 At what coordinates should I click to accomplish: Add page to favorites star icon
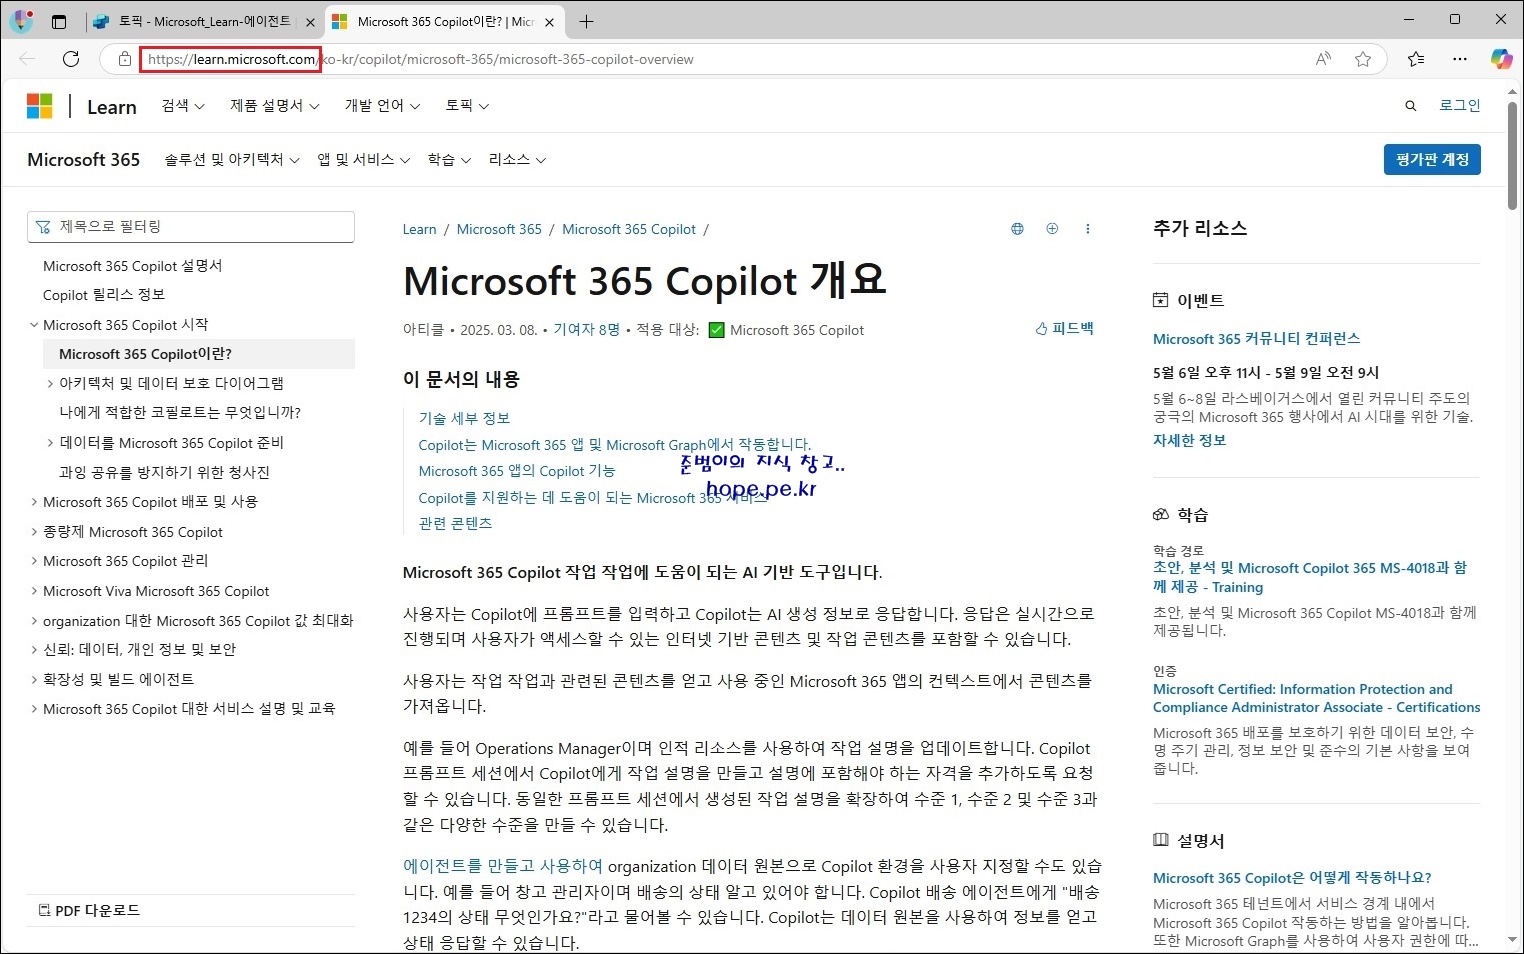pos(1362,59)
